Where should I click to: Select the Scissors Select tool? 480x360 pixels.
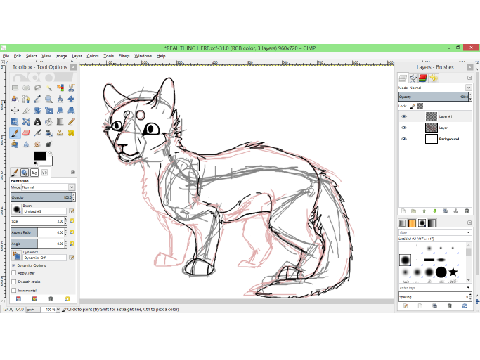(71, 88)
